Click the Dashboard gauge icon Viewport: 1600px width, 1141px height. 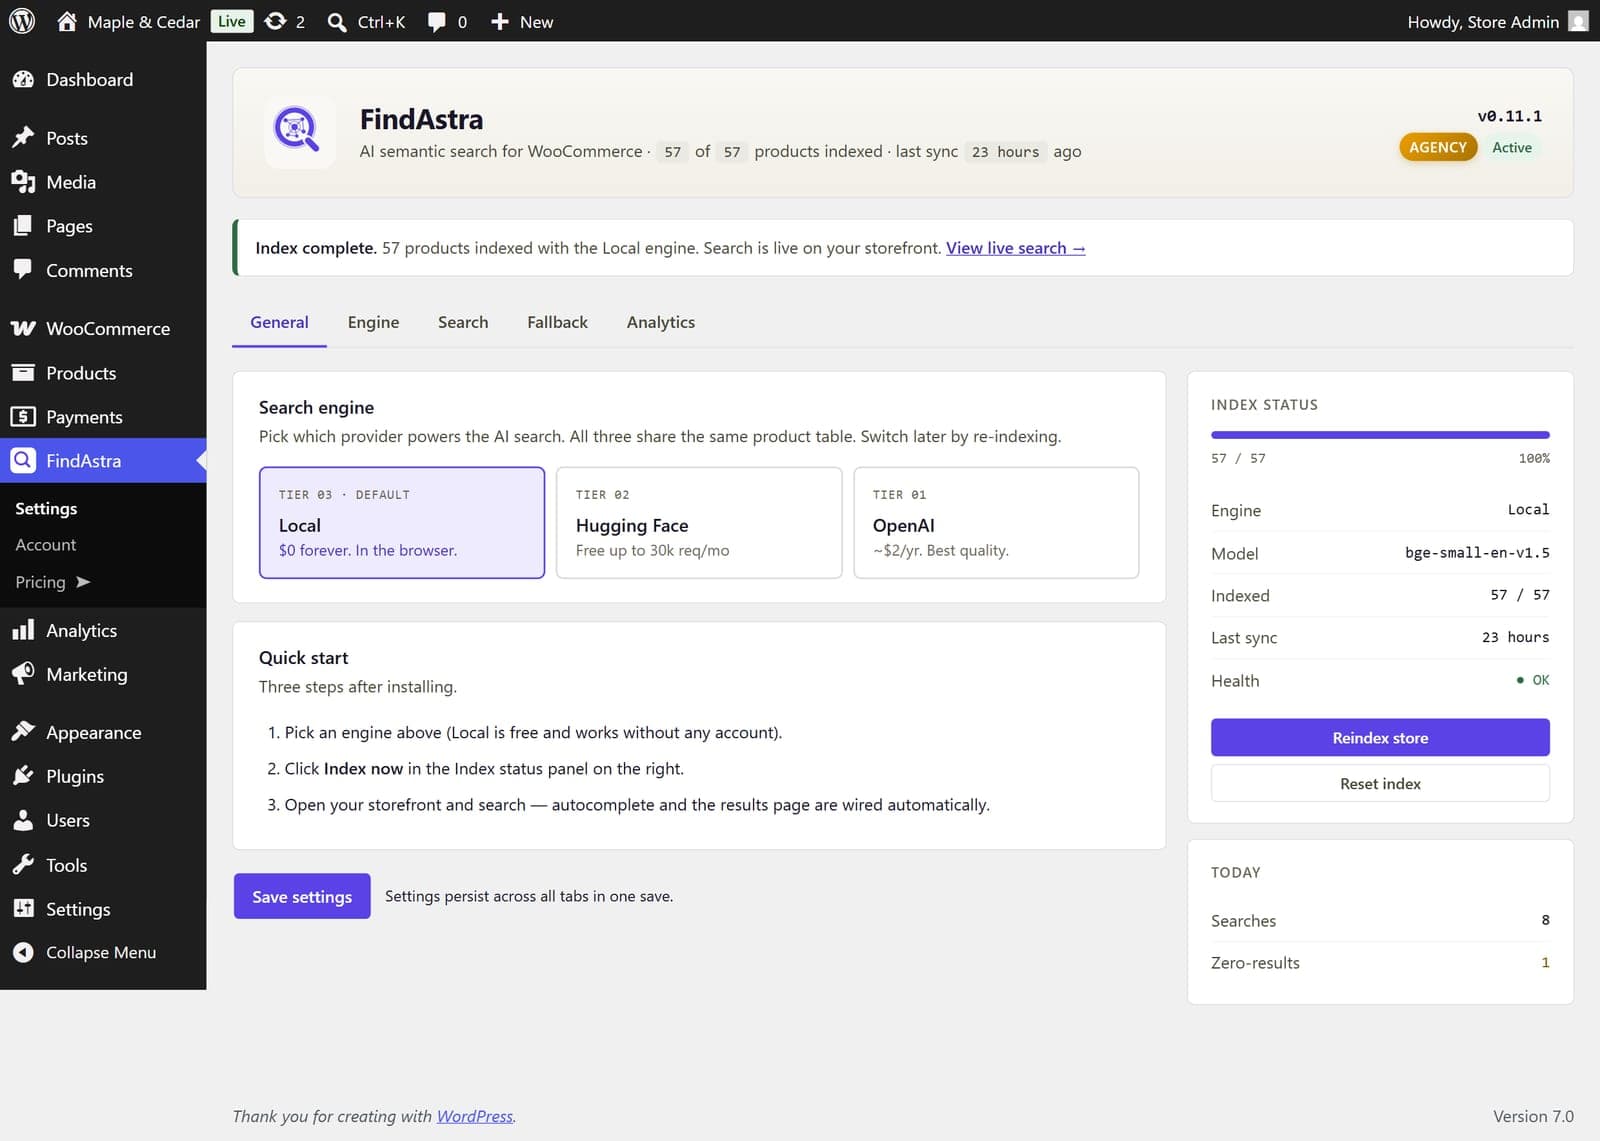(23, 79)
